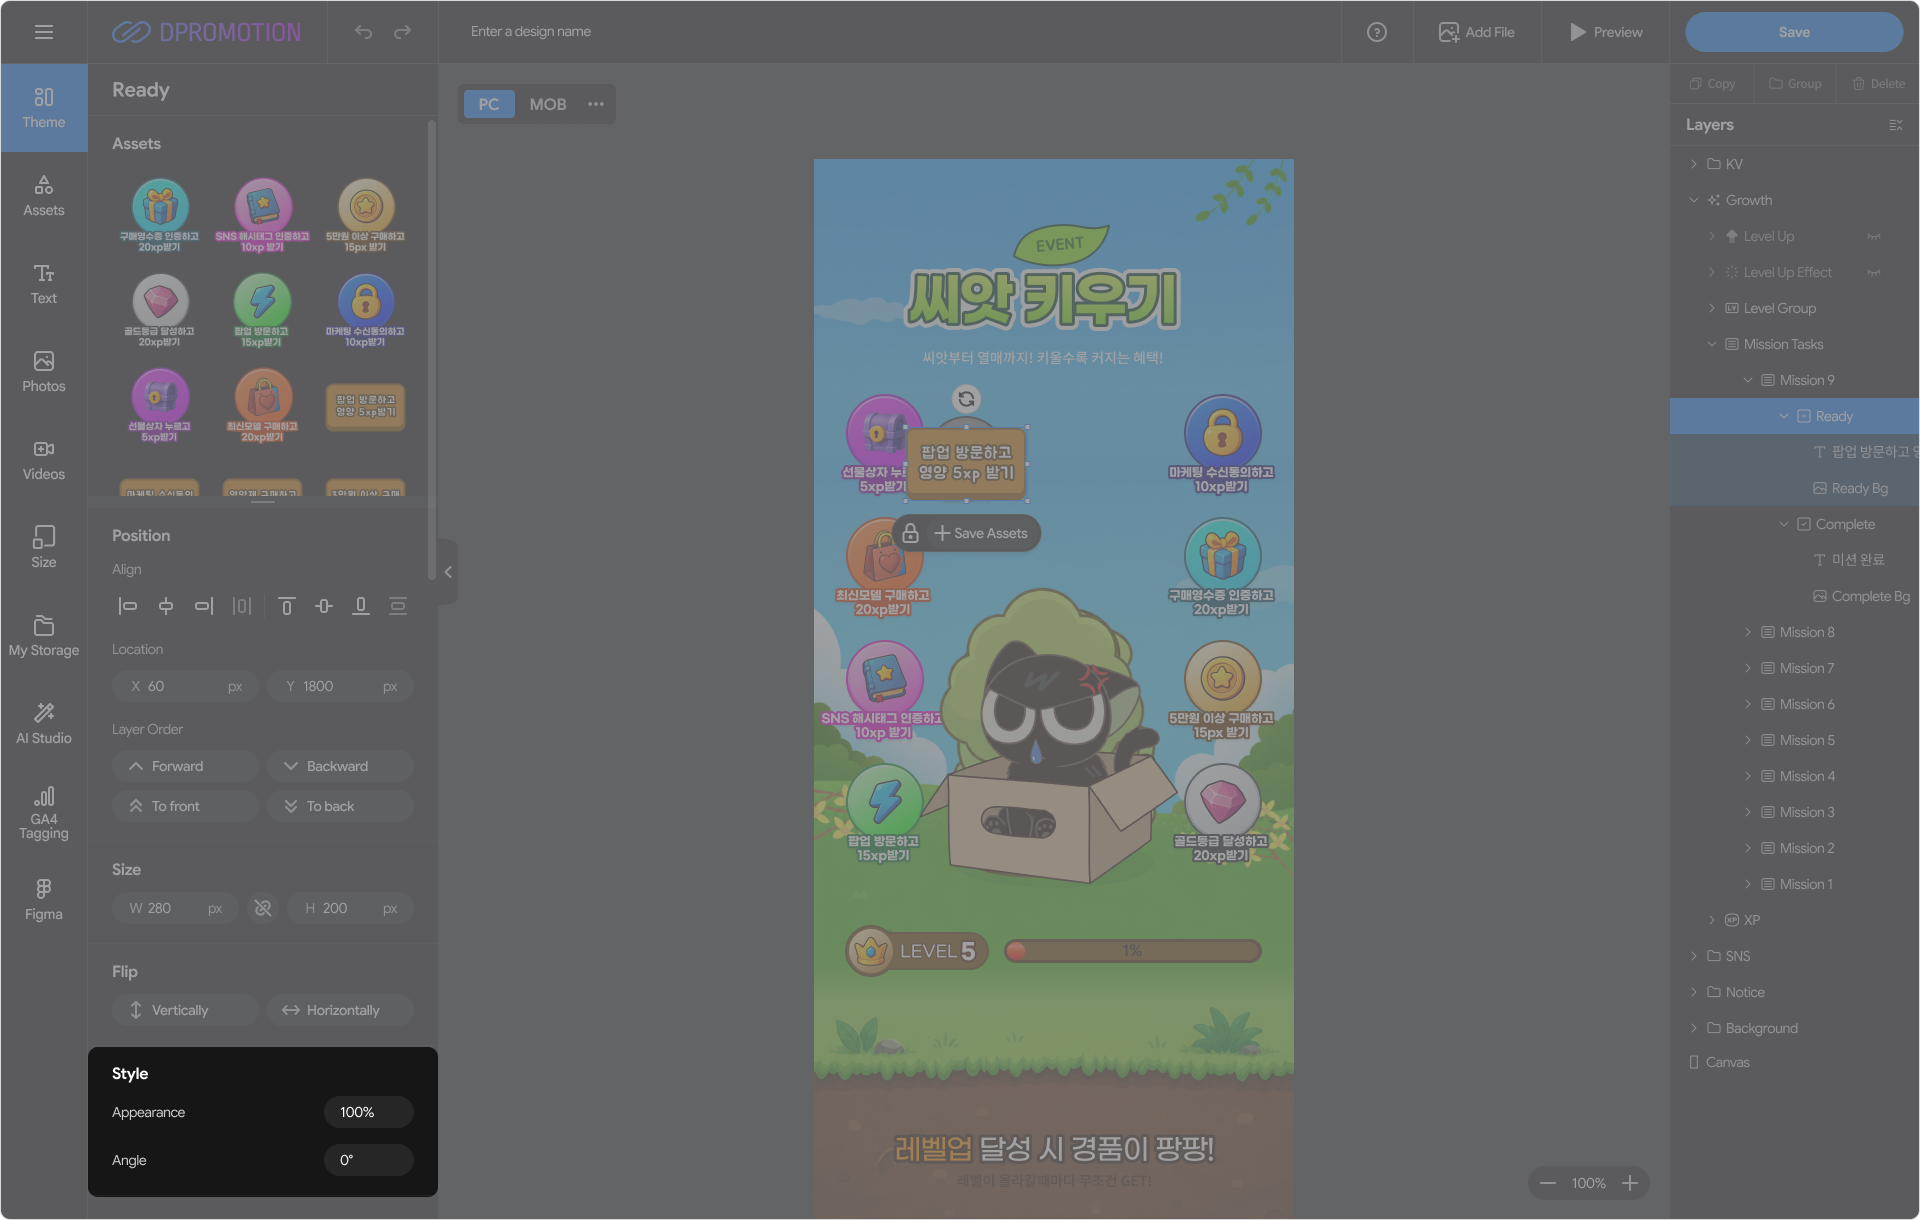Image resolution: width=1920 pixels, height=1220 pixels.
Task: Click Group in the layers toolbar
Action: tap(1795, 84)
